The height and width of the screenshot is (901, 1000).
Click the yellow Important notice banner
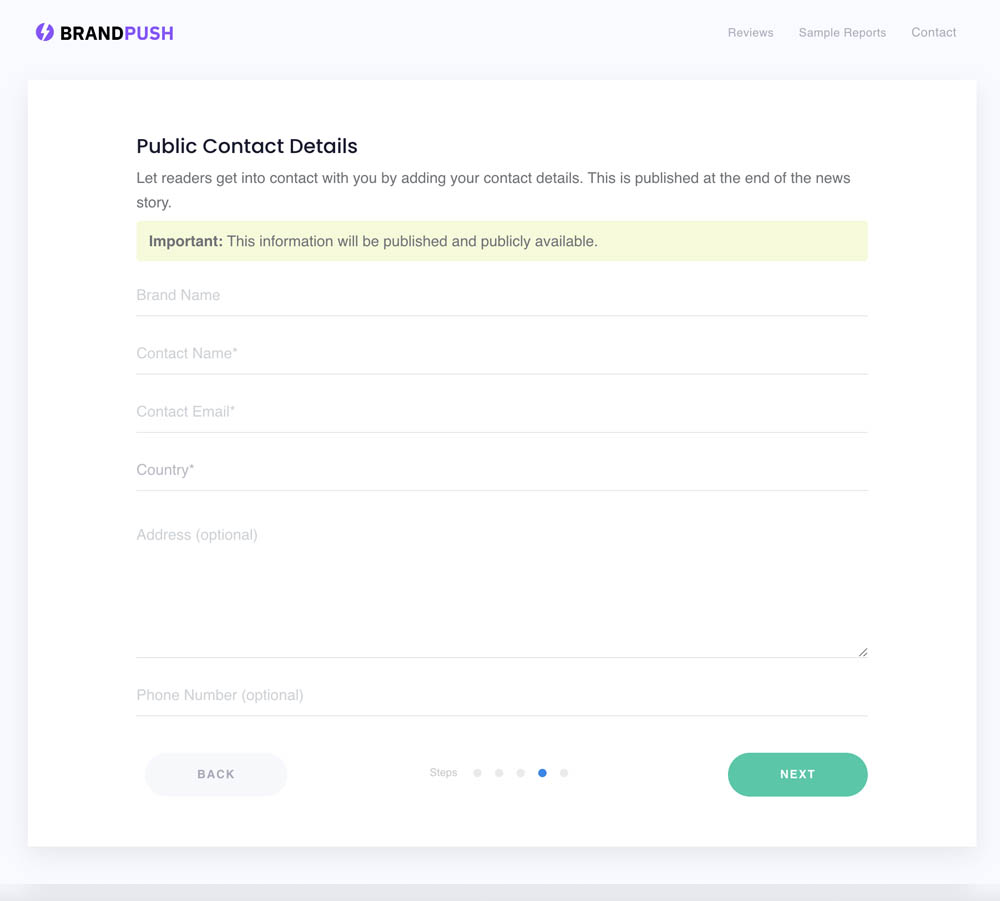(500, 241)
